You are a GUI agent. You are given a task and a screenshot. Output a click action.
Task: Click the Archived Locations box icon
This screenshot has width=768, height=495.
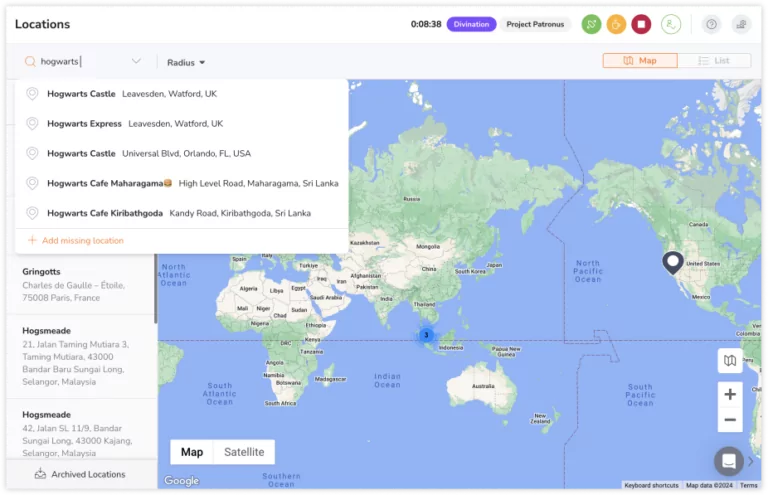[x=40, y=473]
